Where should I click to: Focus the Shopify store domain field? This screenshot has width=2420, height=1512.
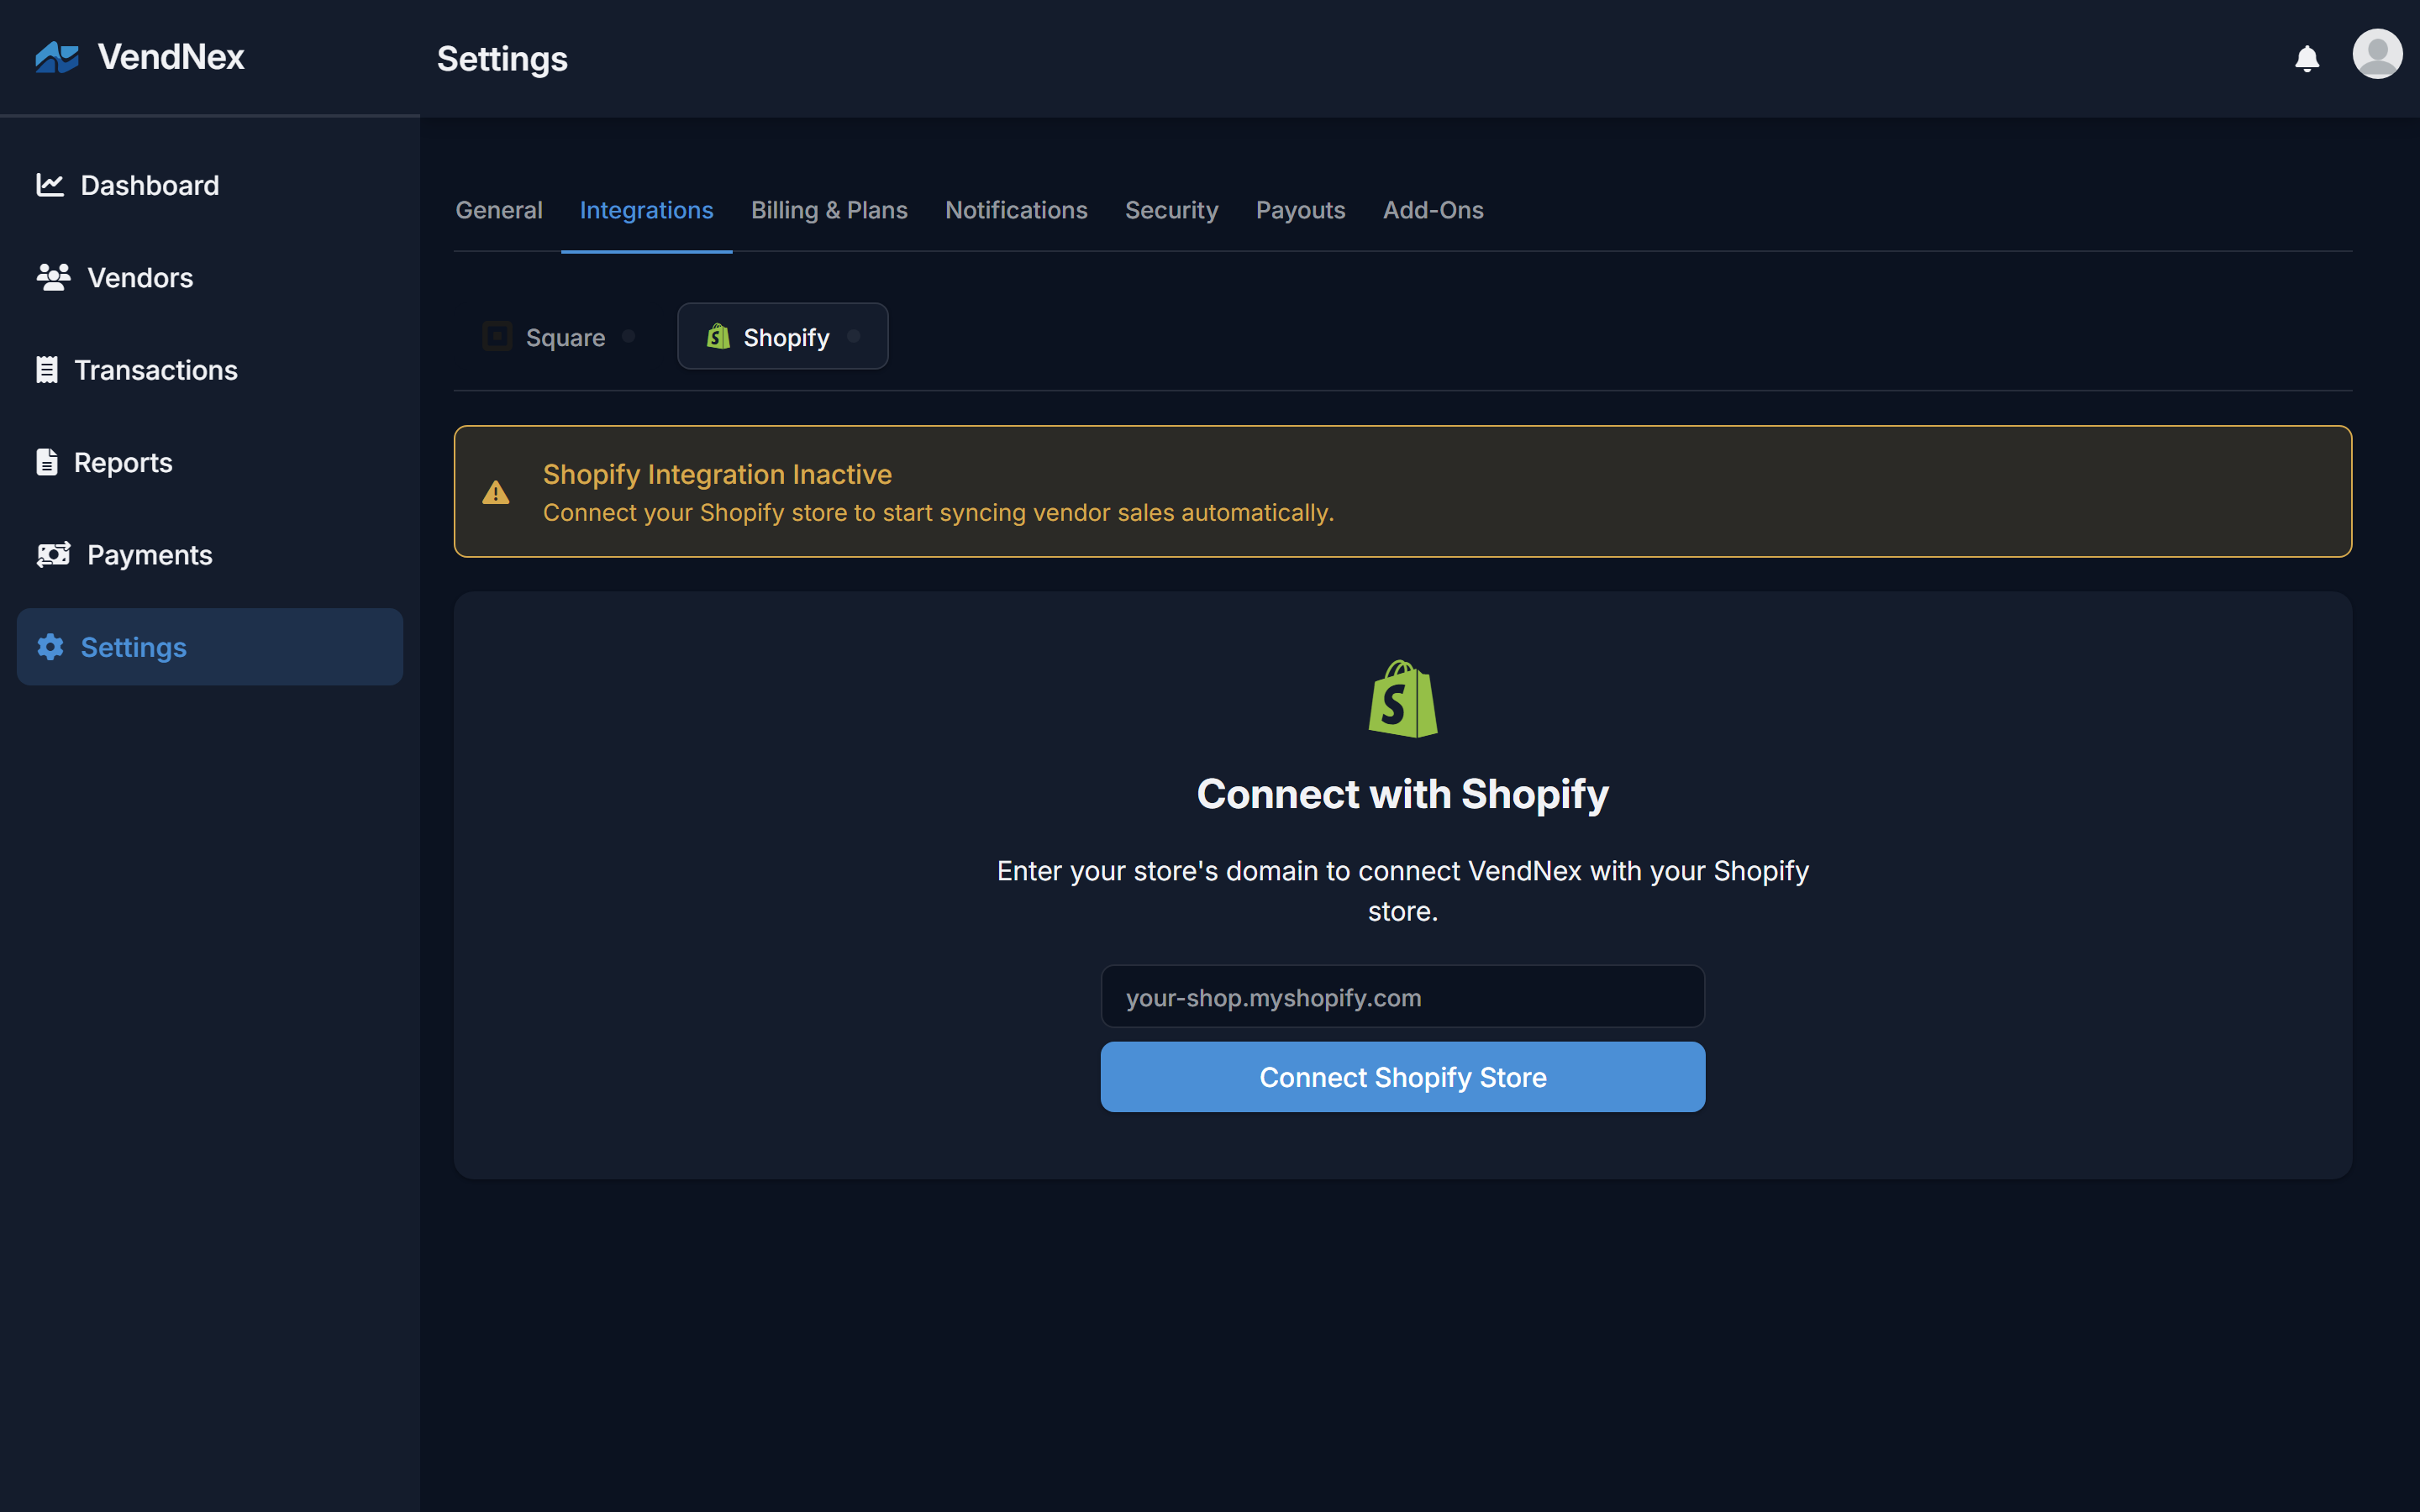[1402, 997]
